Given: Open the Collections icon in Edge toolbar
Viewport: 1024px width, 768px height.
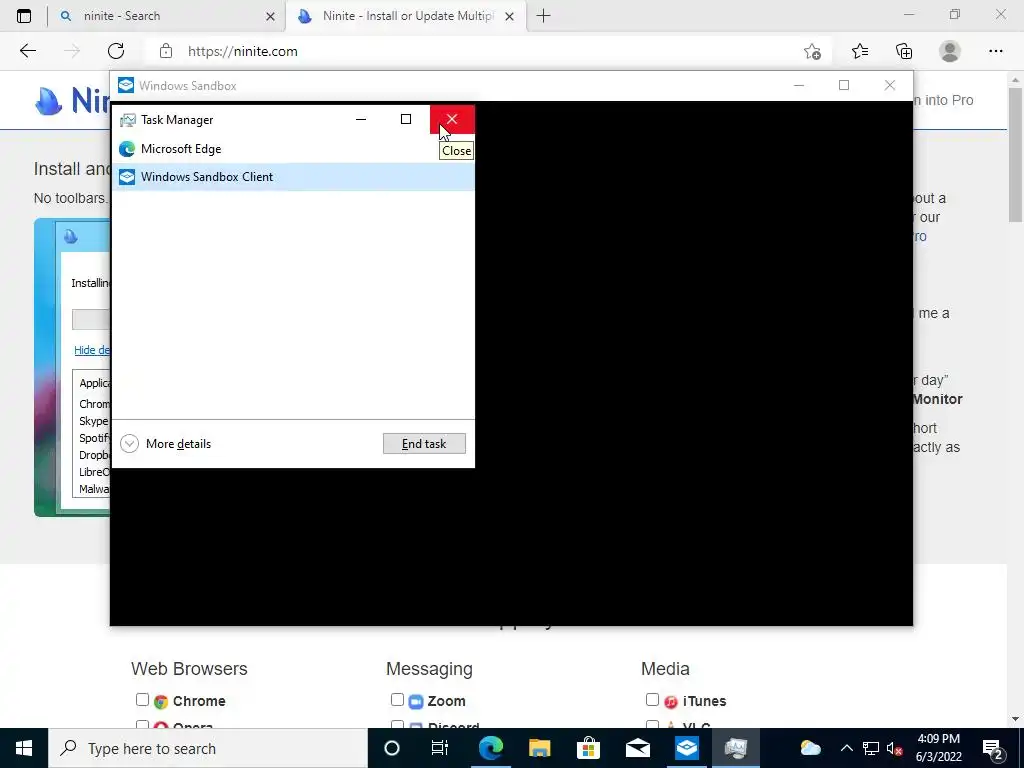Looking at the screenshot, I should pos(904,51).
